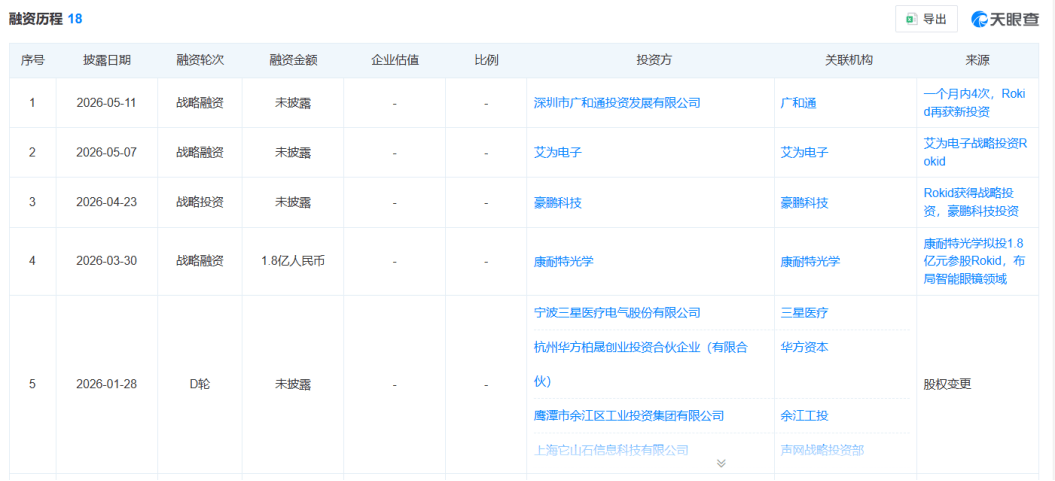1055x481 pixels.
Task: Click the financing count number 18
Action: tap(75, 19)
